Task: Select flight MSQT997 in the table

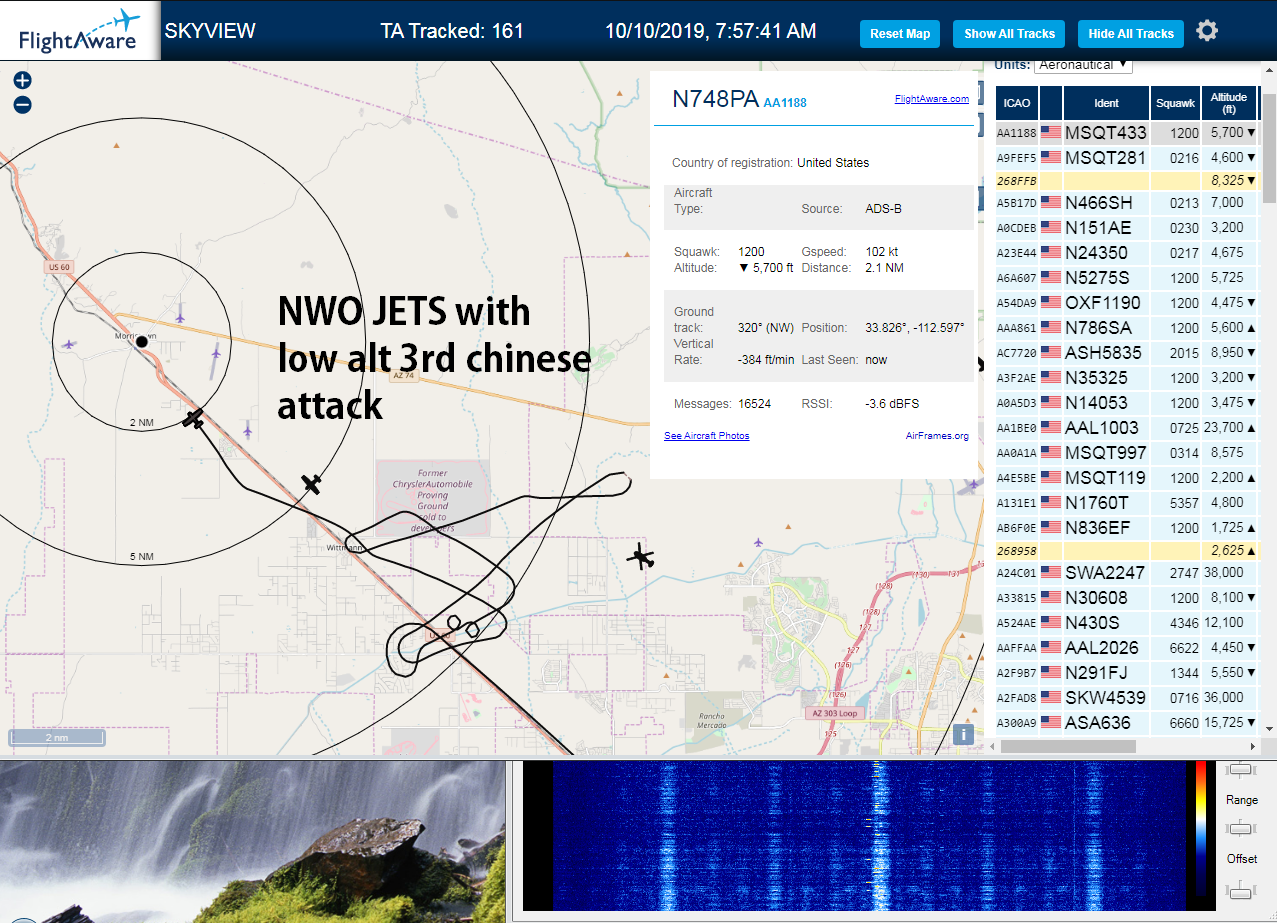Action: [x=1127, y=452]
